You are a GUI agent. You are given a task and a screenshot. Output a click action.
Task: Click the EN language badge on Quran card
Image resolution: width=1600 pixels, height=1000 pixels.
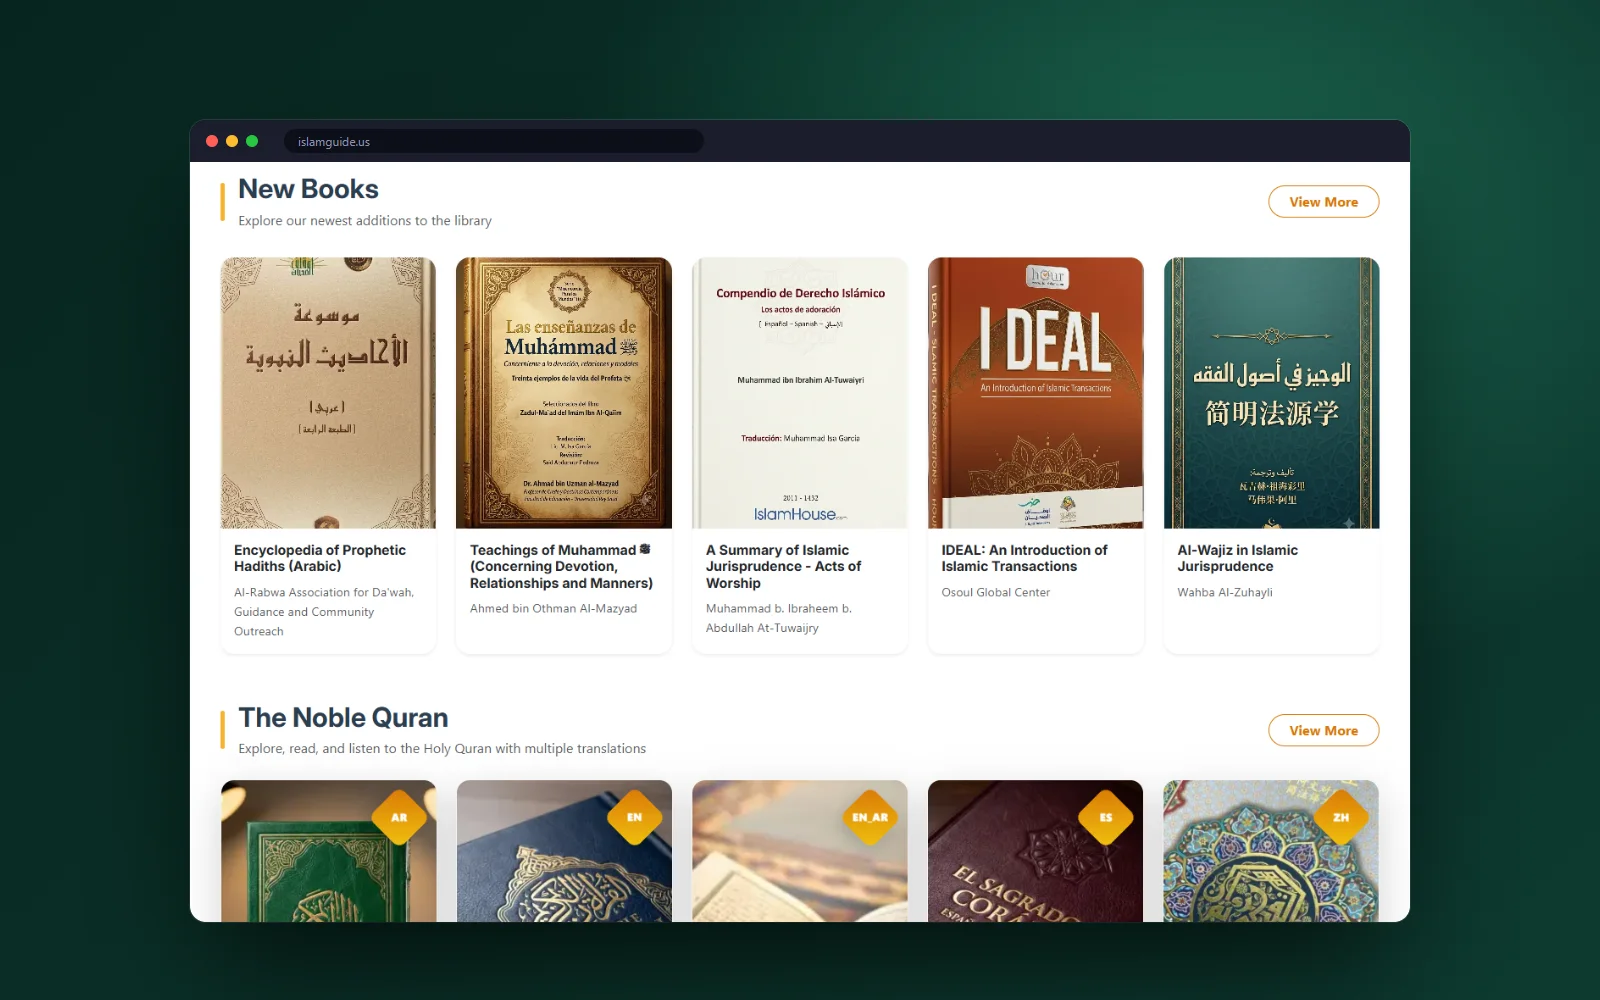pos(634,817)
